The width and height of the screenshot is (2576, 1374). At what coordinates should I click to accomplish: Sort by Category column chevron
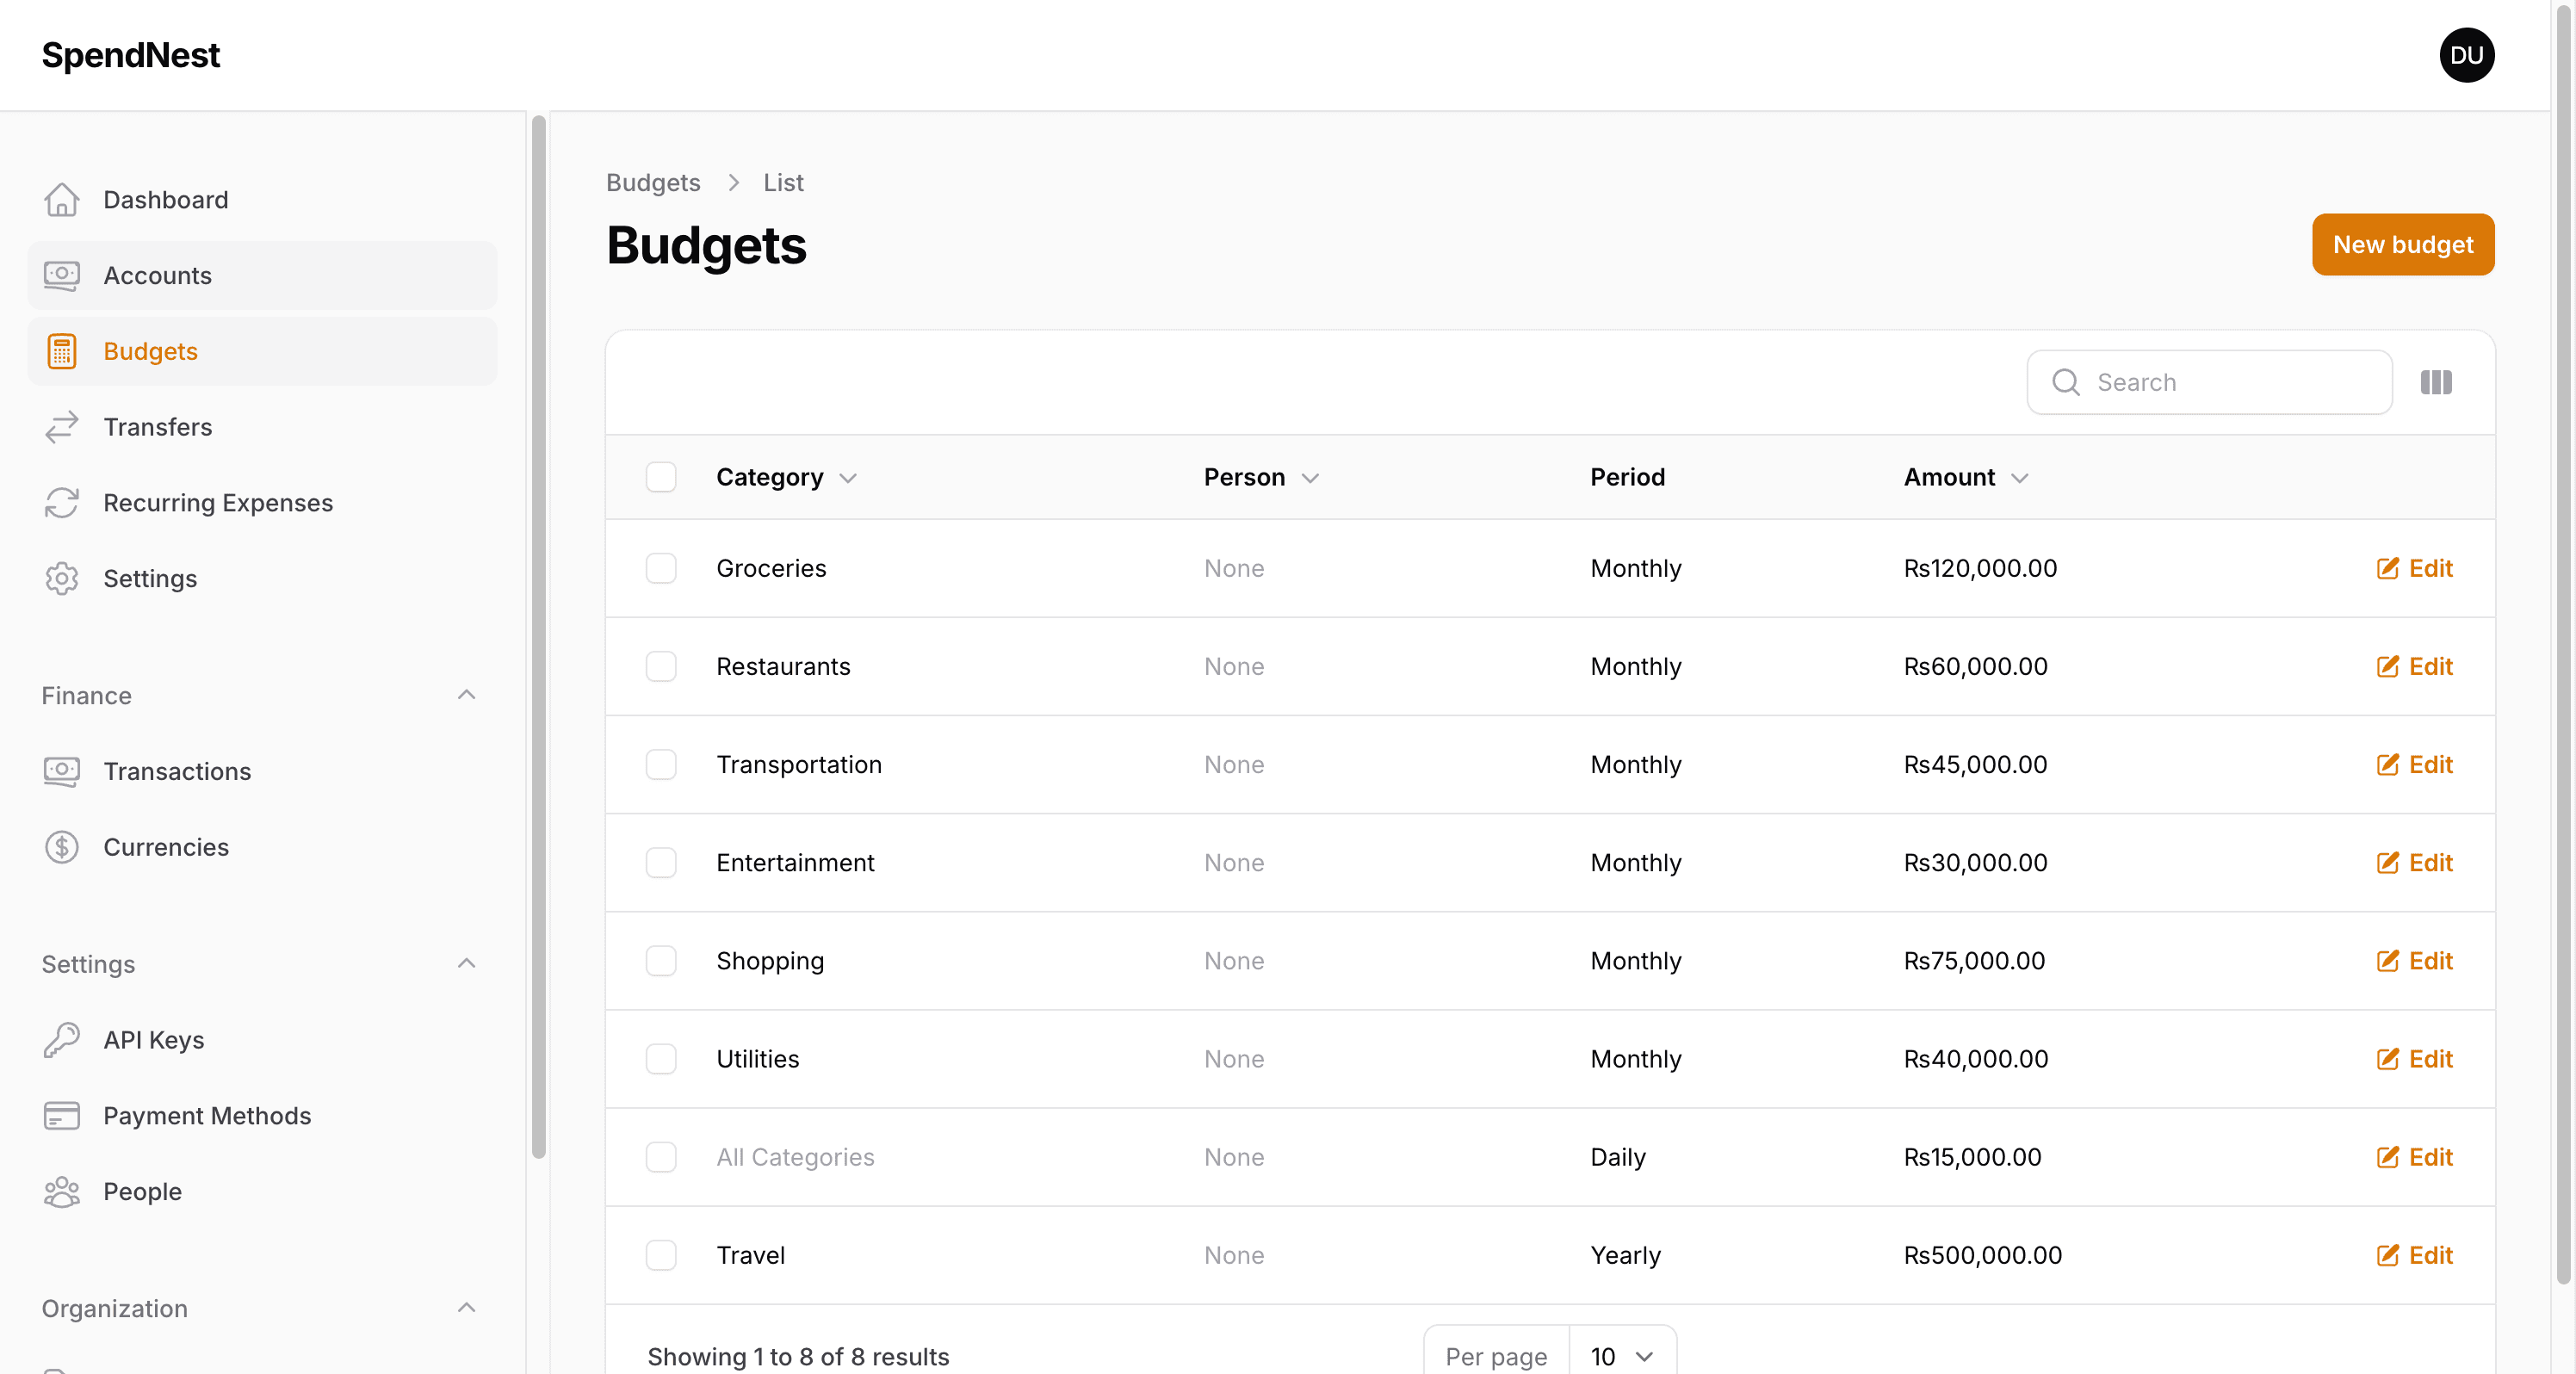(x=848, y=478)
